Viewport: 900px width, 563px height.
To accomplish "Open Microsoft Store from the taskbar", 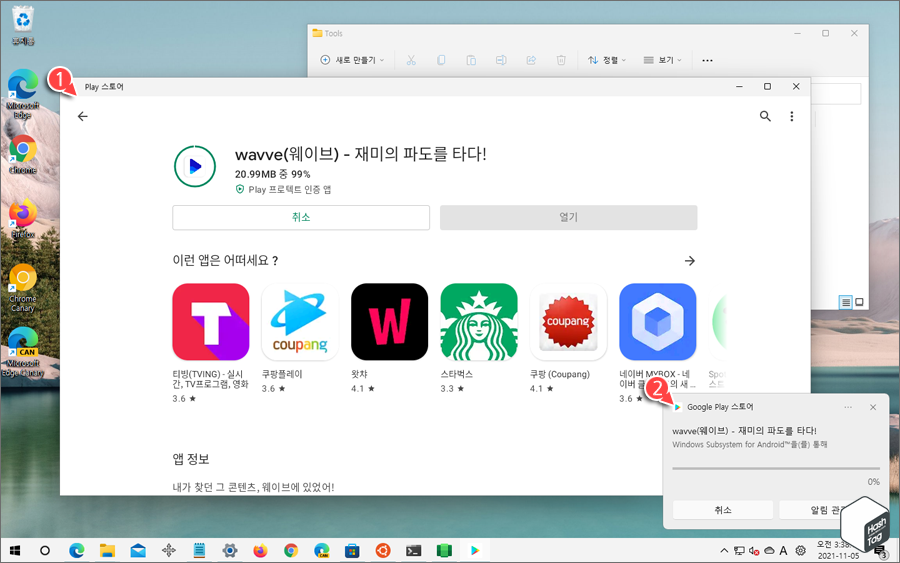I will (352, 551).
